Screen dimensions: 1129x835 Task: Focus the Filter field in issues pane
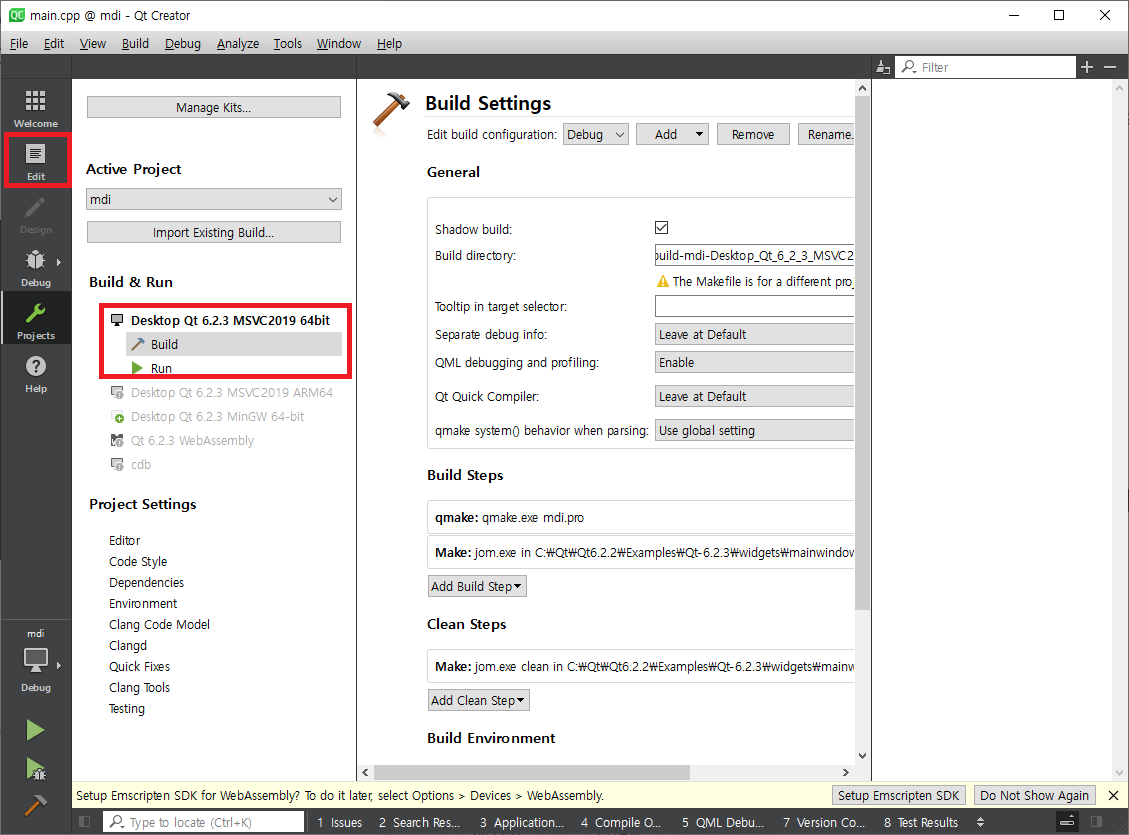tap(985, 67)
